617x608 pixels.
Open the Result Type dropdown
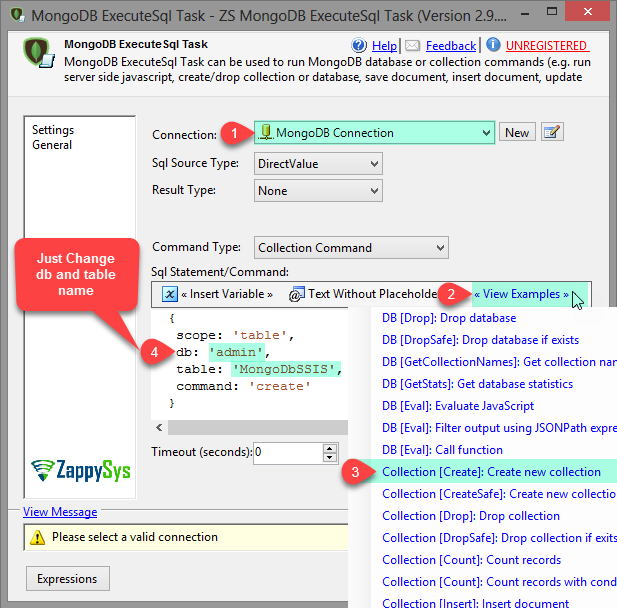(318, 191)
